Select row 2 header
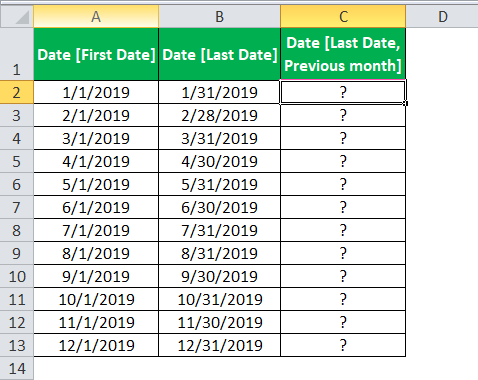 click(x=17, y=92)
